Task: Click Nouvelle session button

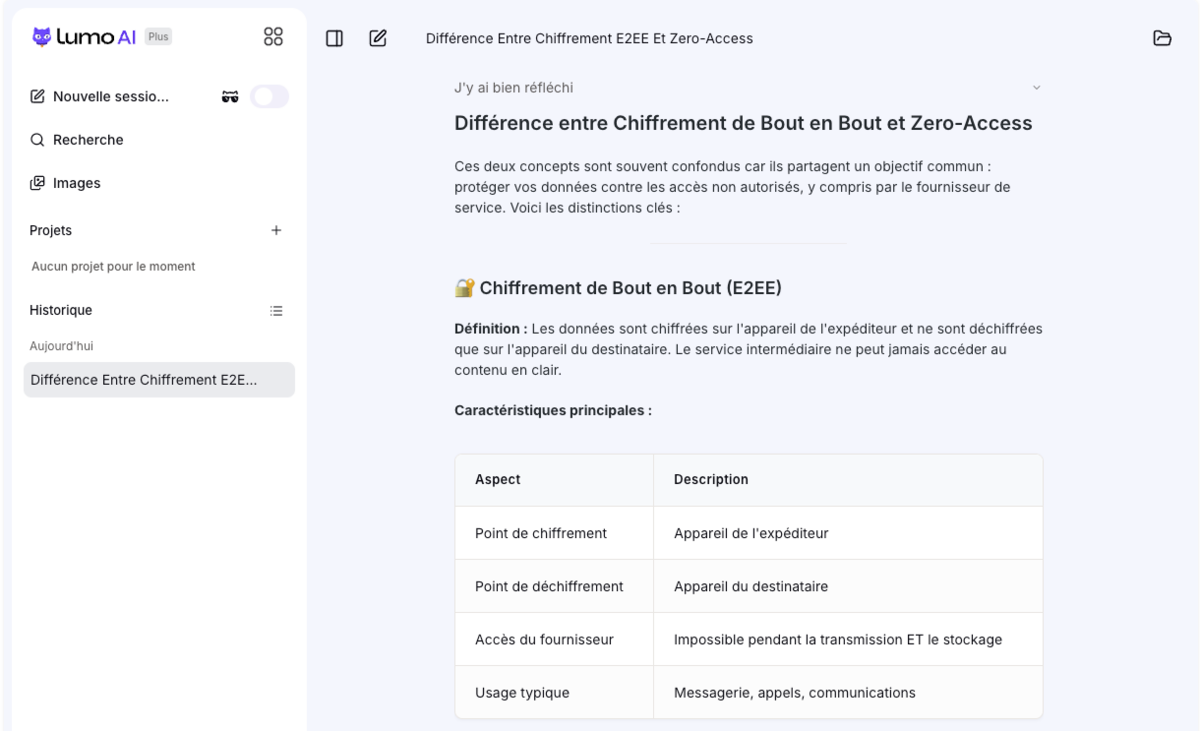Action: point(100,96)
